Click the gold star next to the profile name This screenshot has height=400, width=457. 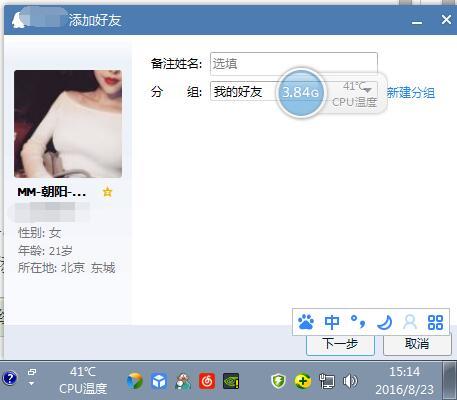click(107, 192)
